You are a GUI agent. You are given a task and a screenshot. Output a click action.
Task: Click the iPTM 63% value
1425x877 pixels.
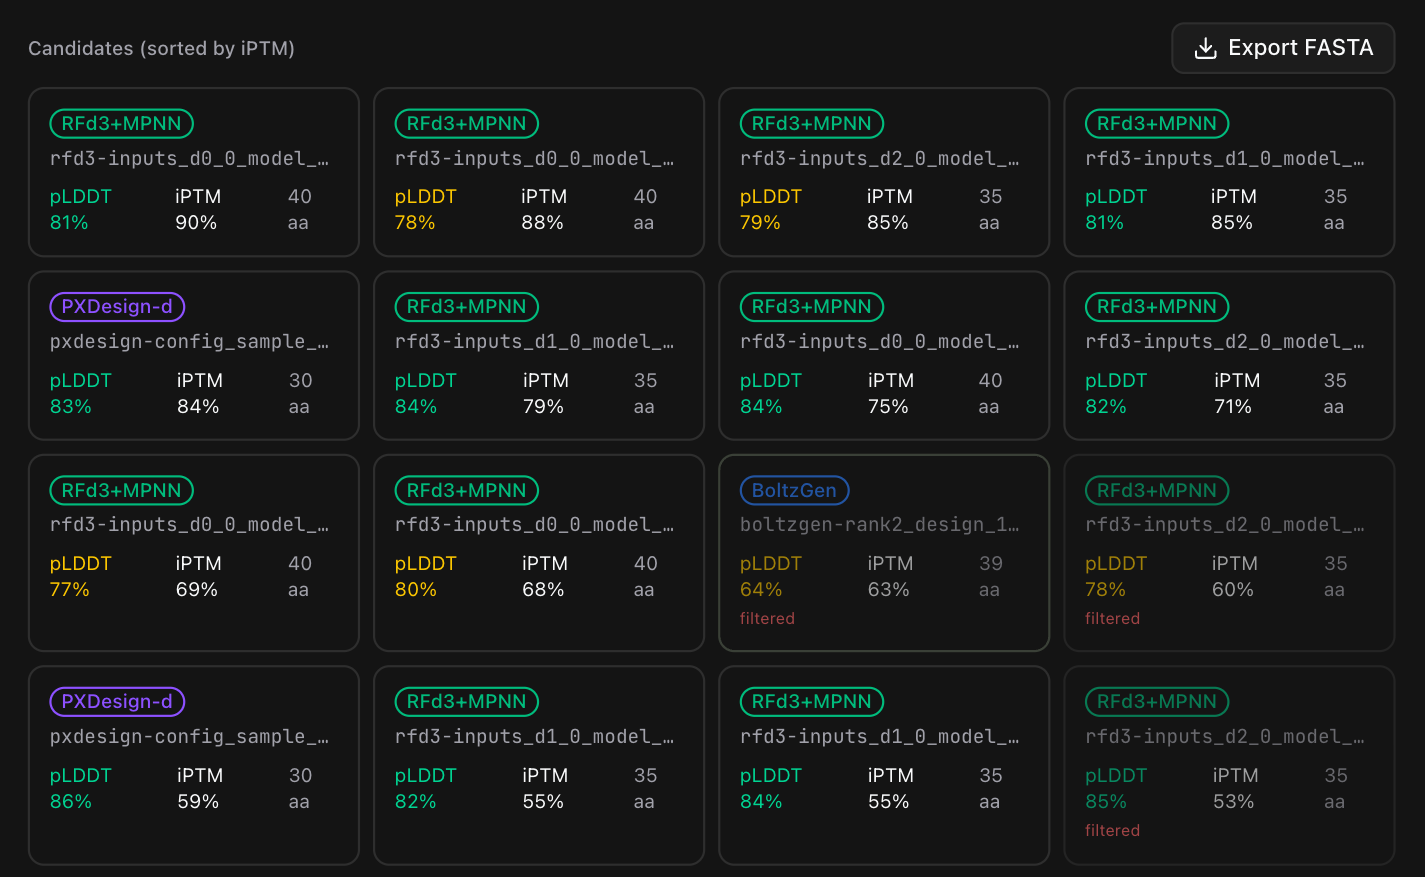[889, 590]
